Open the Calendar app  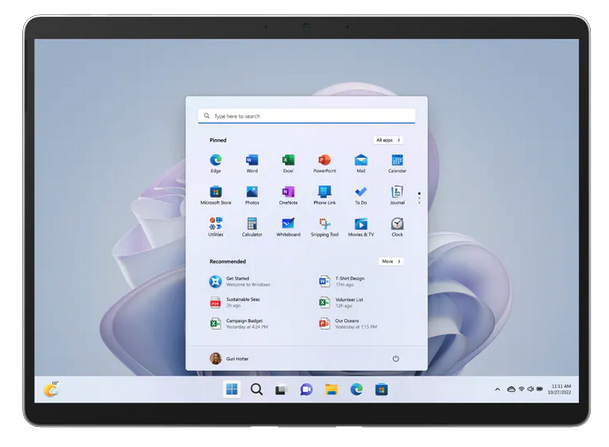pos(397,163)
